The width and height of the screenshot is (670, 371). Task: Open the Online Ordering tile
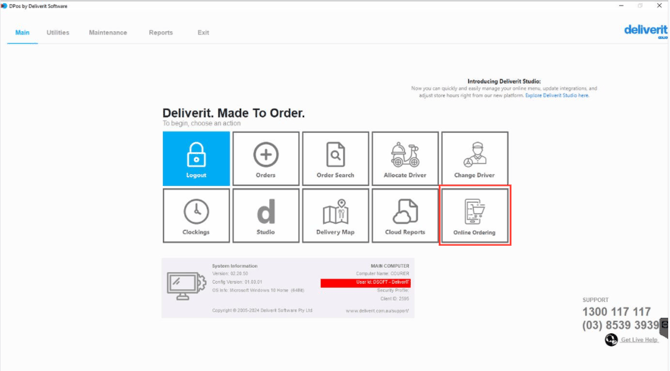(475, 216)
